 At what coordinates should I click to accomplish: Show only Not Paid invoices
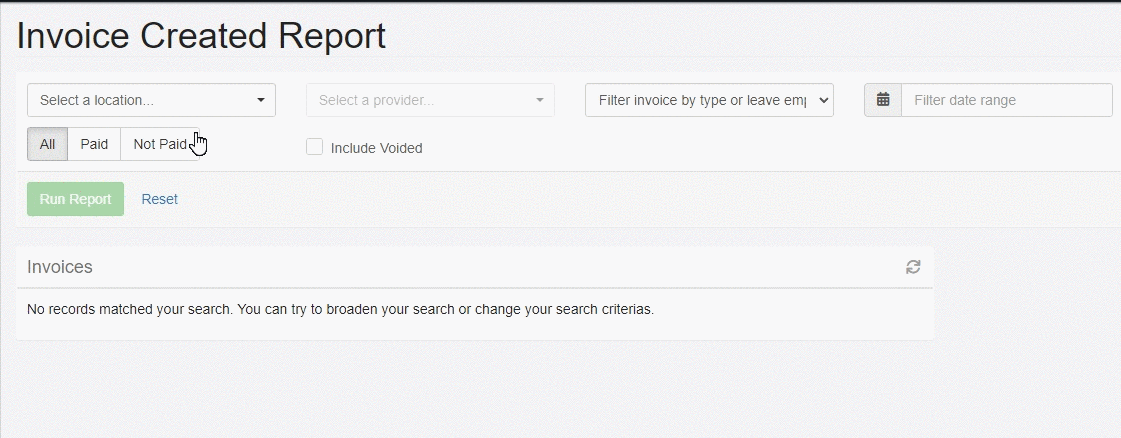coord(159,144)
